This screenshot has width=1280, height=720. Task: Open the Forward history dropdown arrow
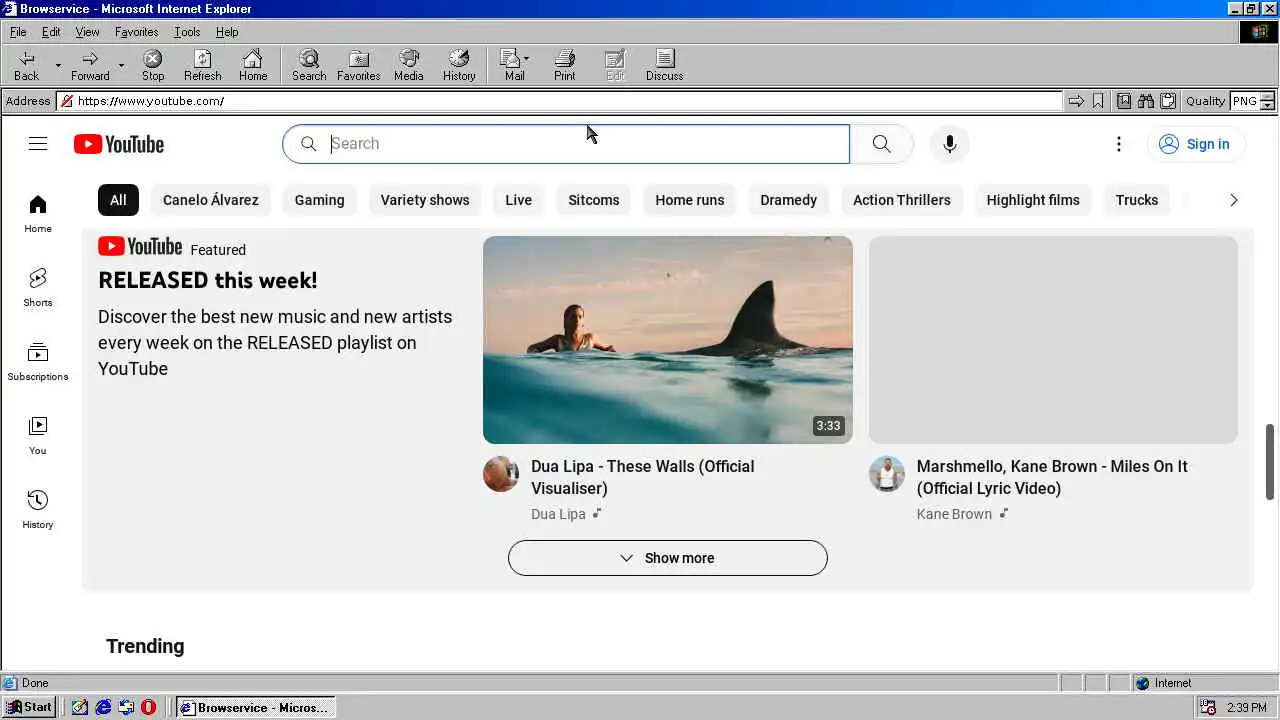point(121,66)
